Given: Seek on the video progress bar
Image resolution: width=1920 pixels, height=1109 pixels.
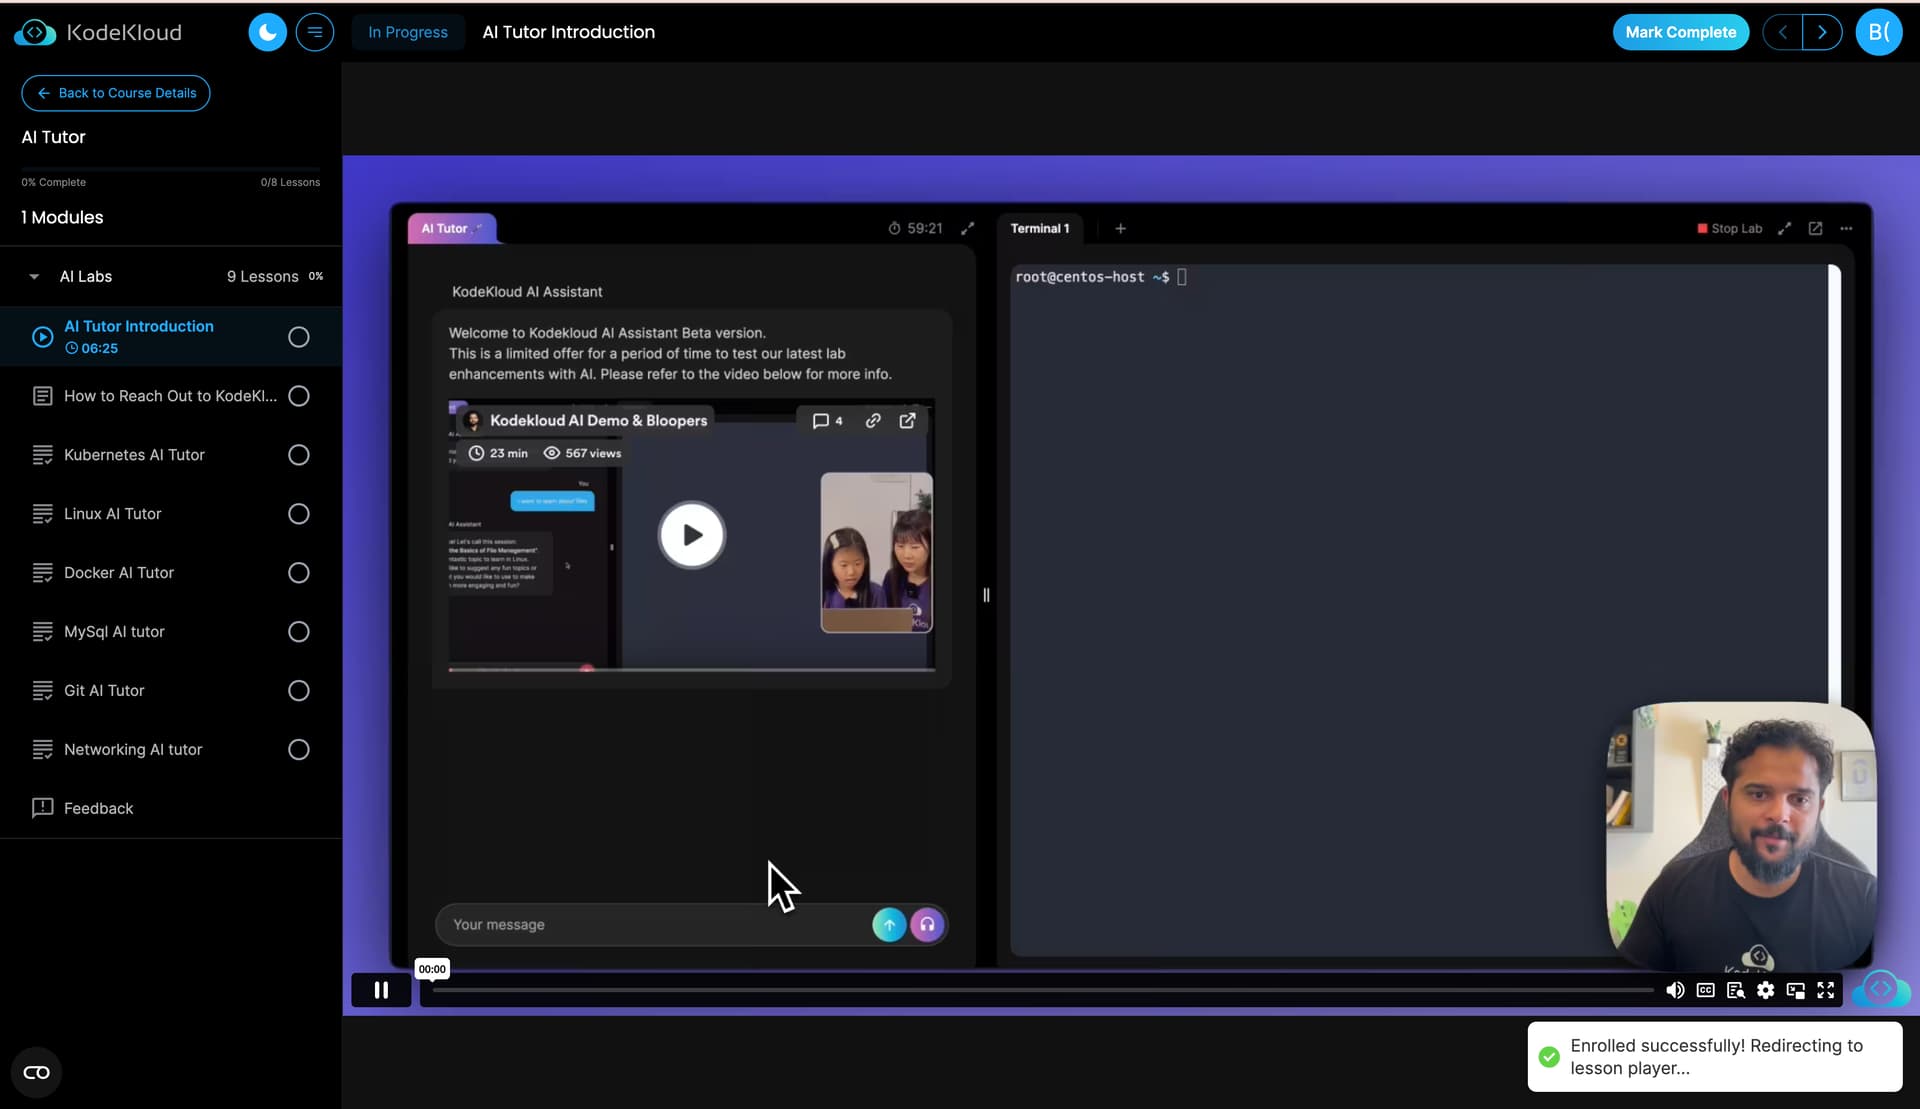Looking at the screenshot, I should point(1042,990).
